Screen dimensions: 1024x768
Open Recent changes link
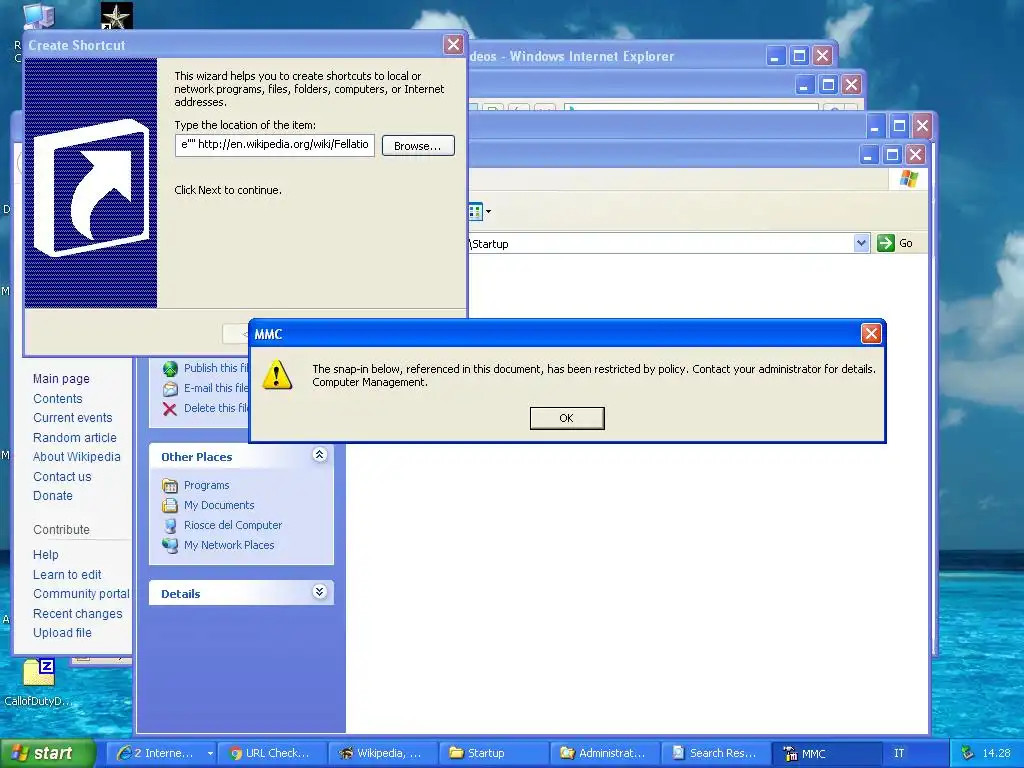[78, 614]
